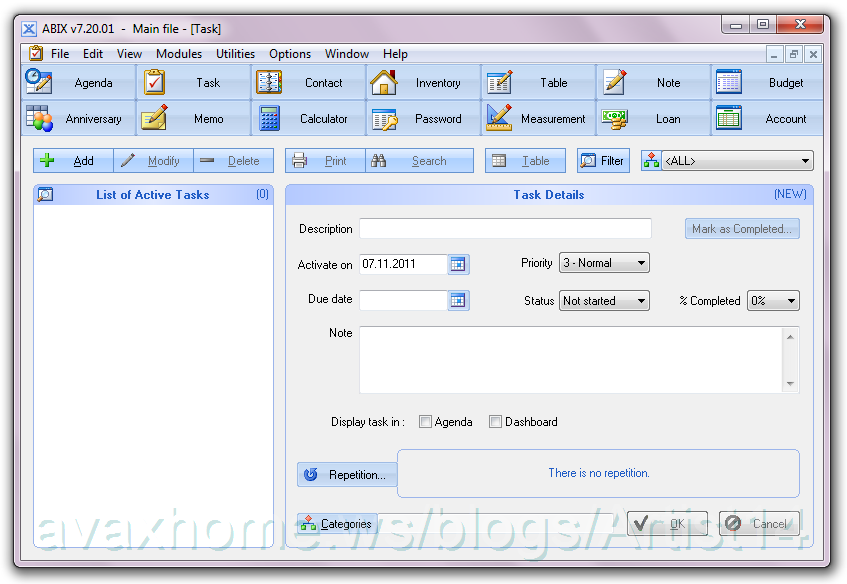Open the Memo module
The width and height of the screenshot is (847, 584).
point(193,118)
